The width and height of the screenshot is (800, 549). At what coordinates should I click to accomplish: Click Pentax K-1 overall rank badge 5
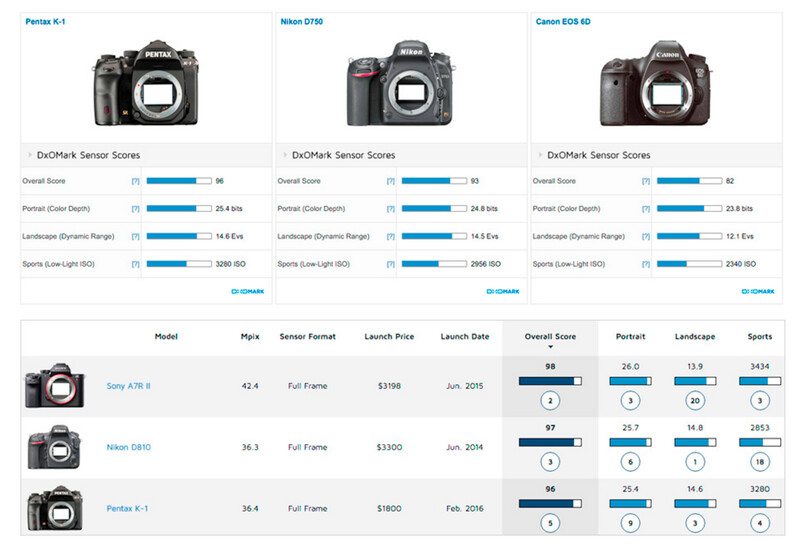coord(550,523)
